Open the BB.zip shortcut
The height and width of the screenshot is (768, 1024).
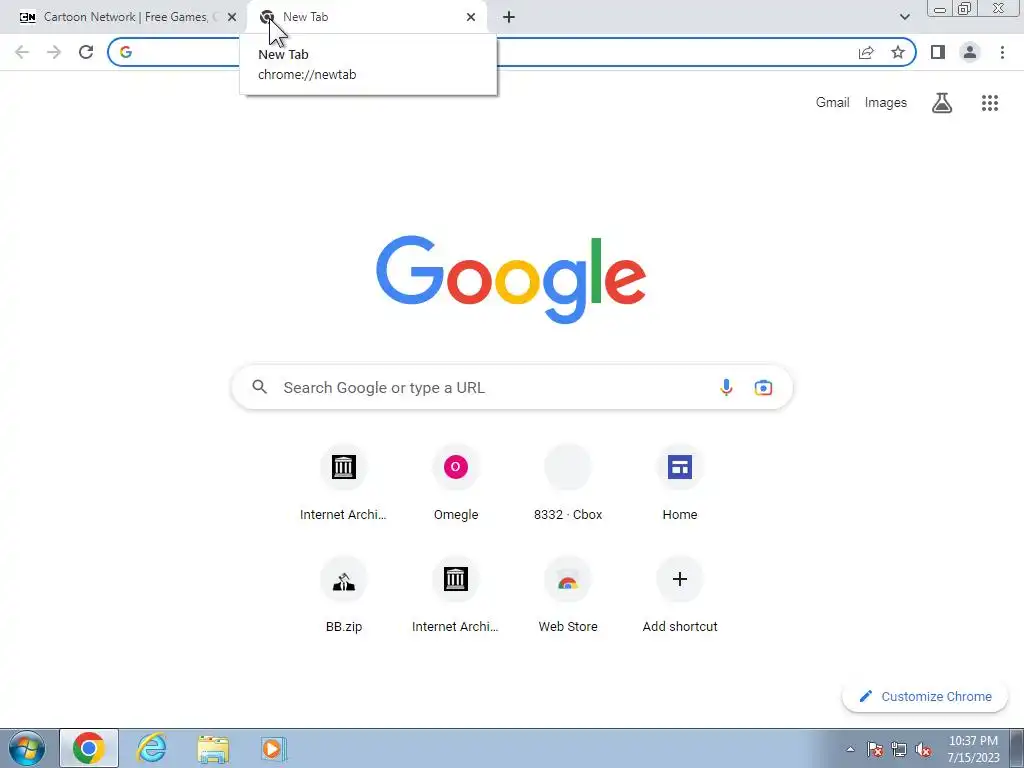pos(344,596)
